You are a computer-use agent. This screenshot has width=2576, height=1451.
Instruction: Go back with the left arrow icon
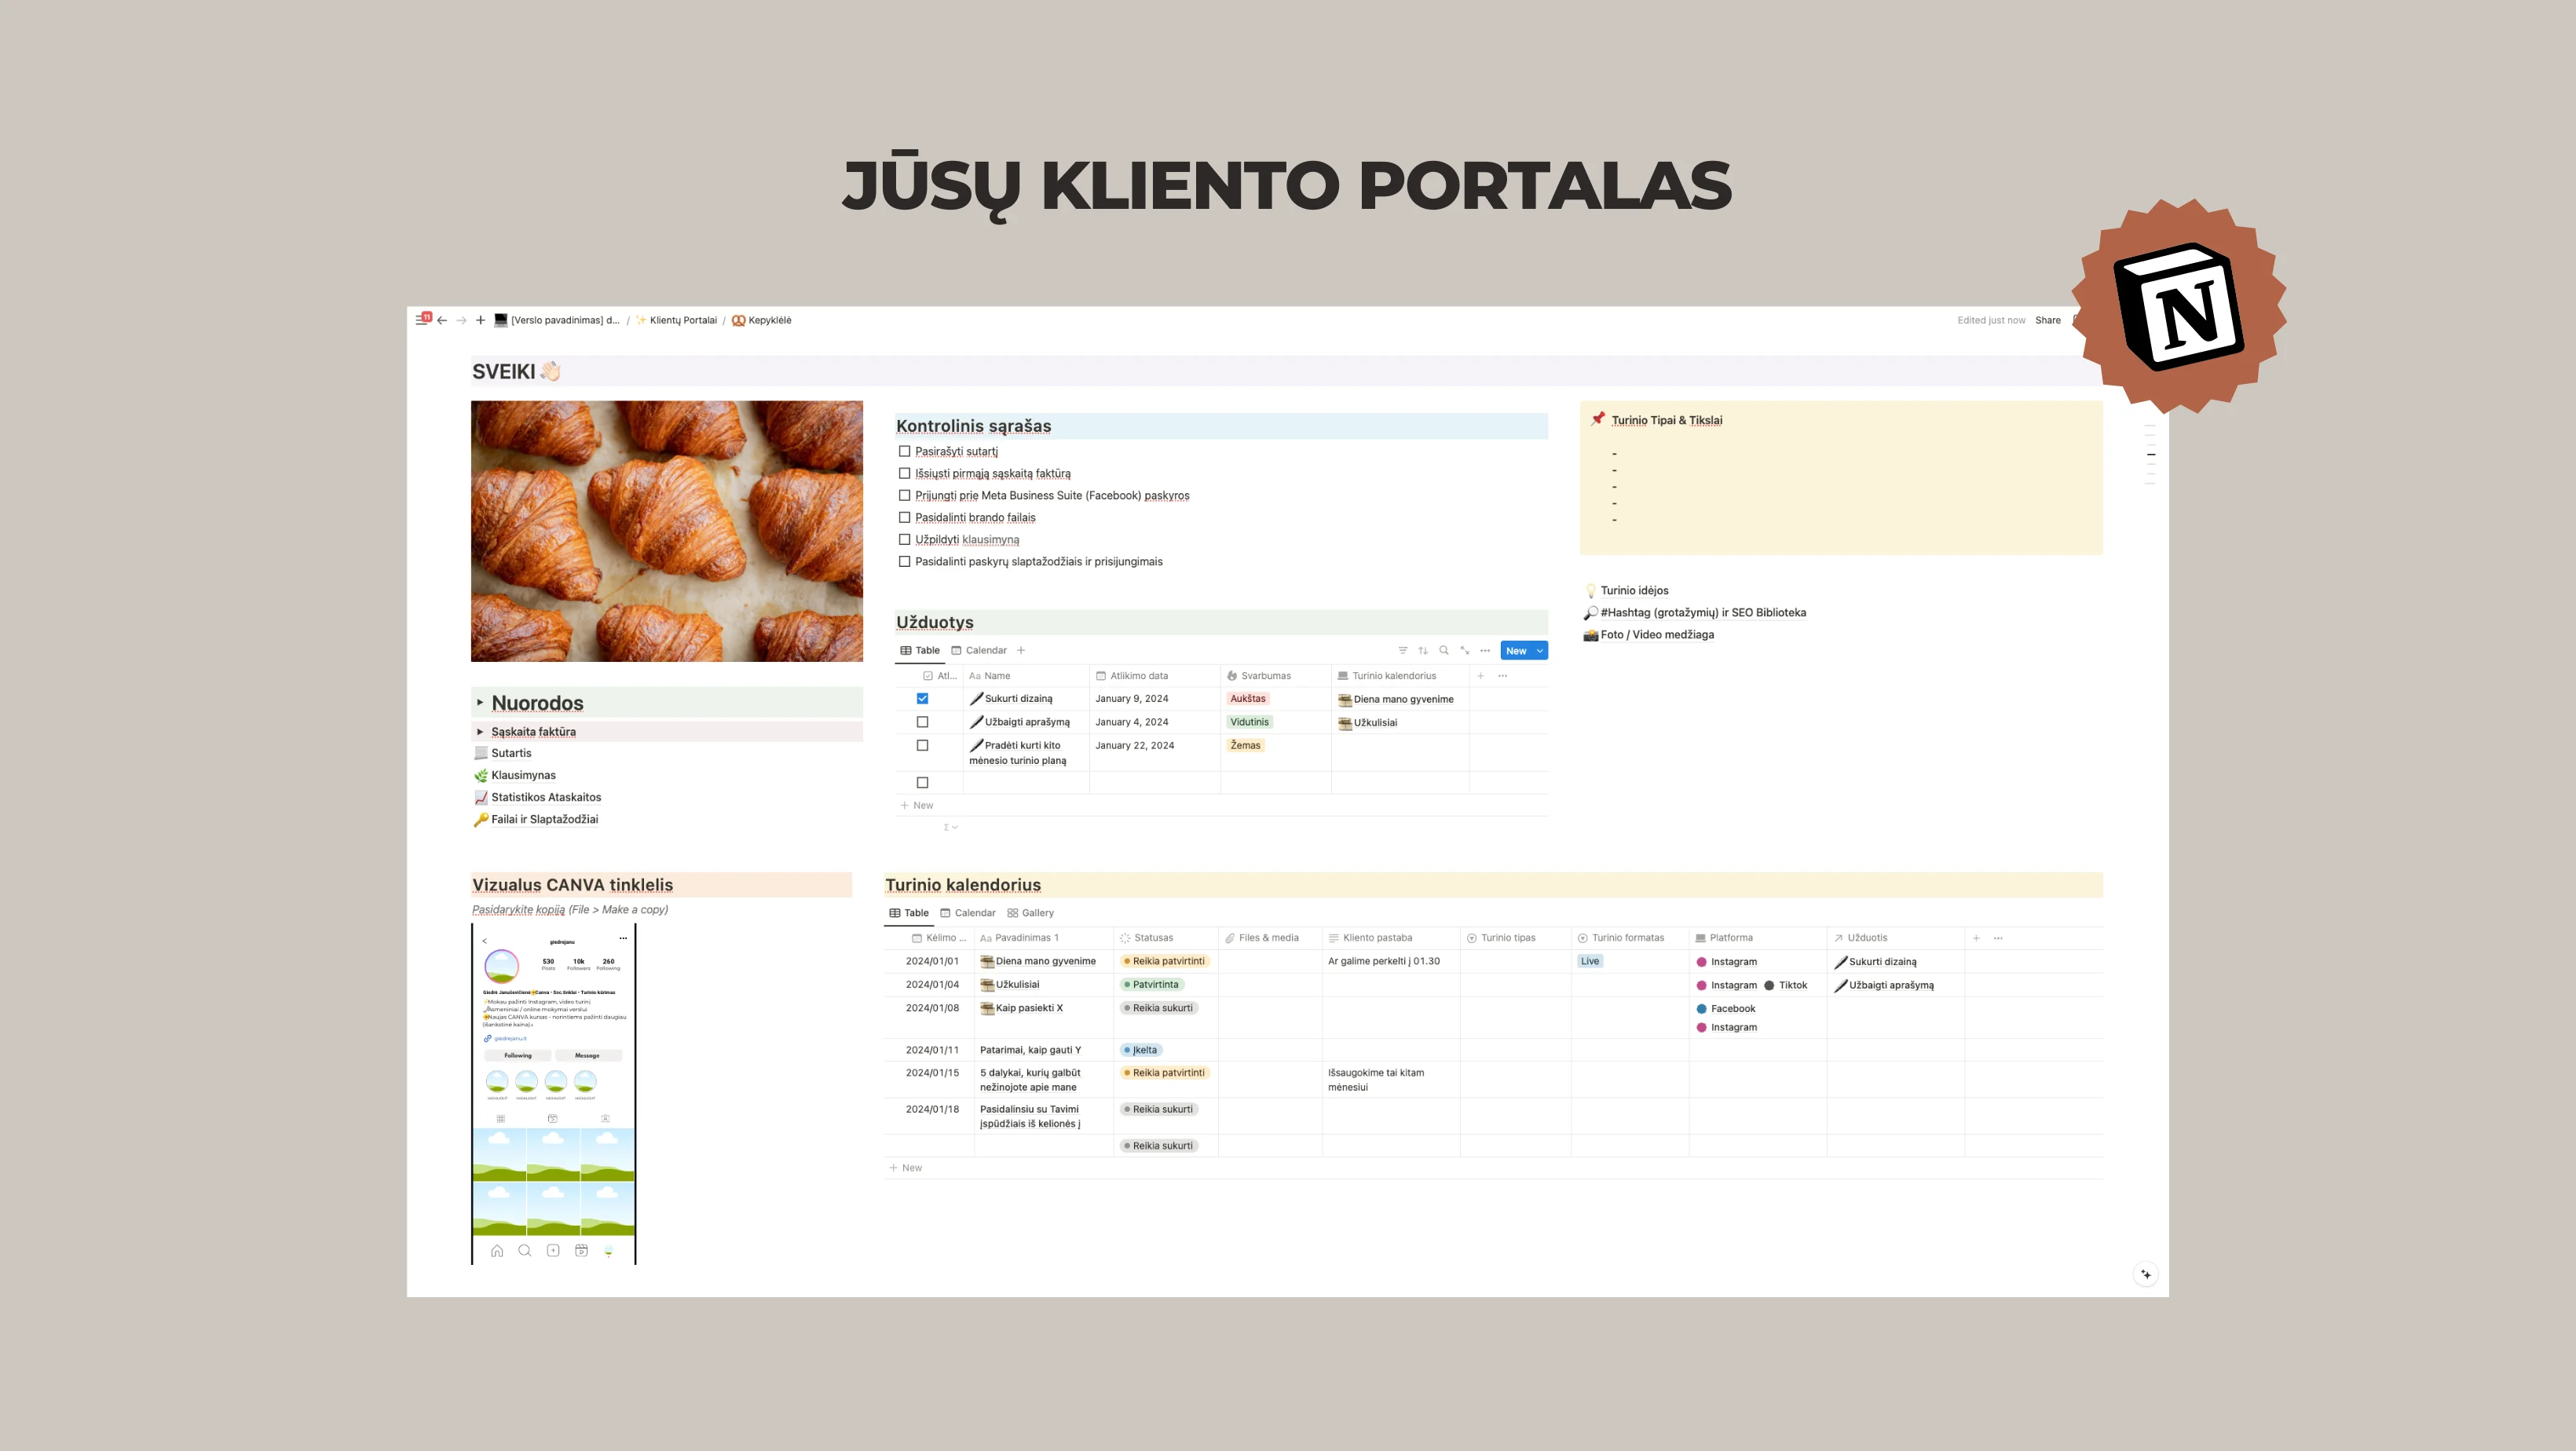[x=442, y=321]
